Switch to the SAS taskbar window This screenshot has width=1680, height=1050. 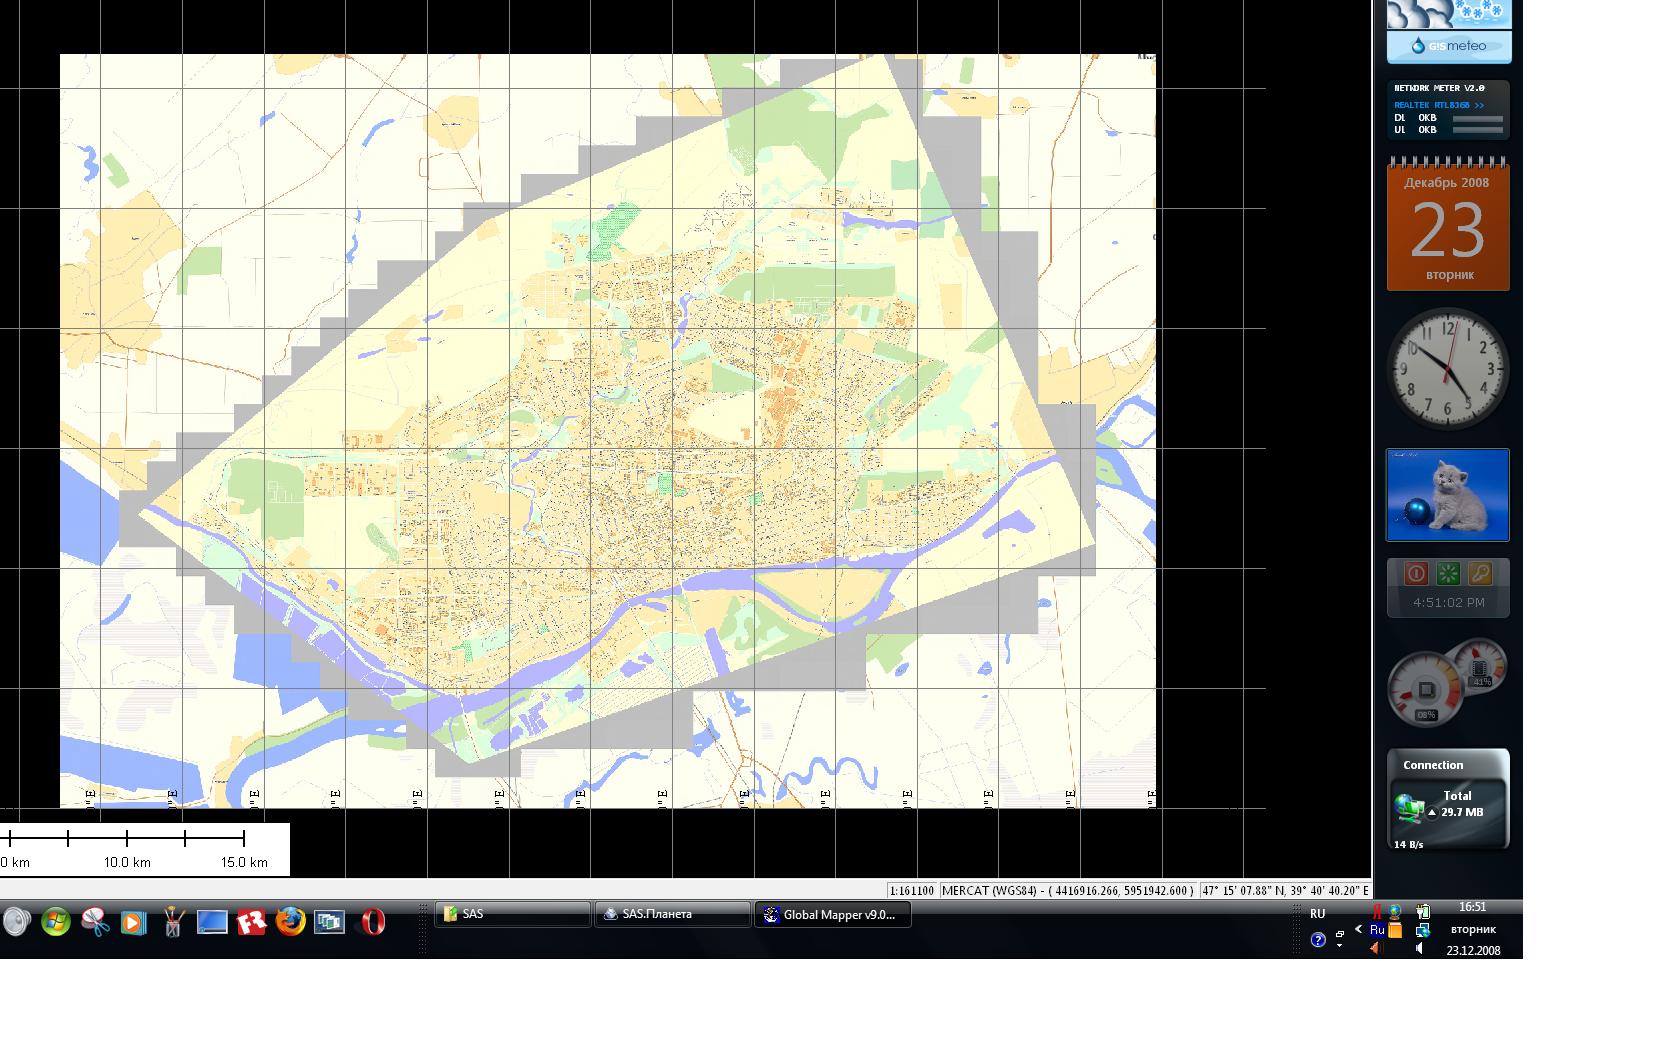pyautogui.click(x=512, y=914)
